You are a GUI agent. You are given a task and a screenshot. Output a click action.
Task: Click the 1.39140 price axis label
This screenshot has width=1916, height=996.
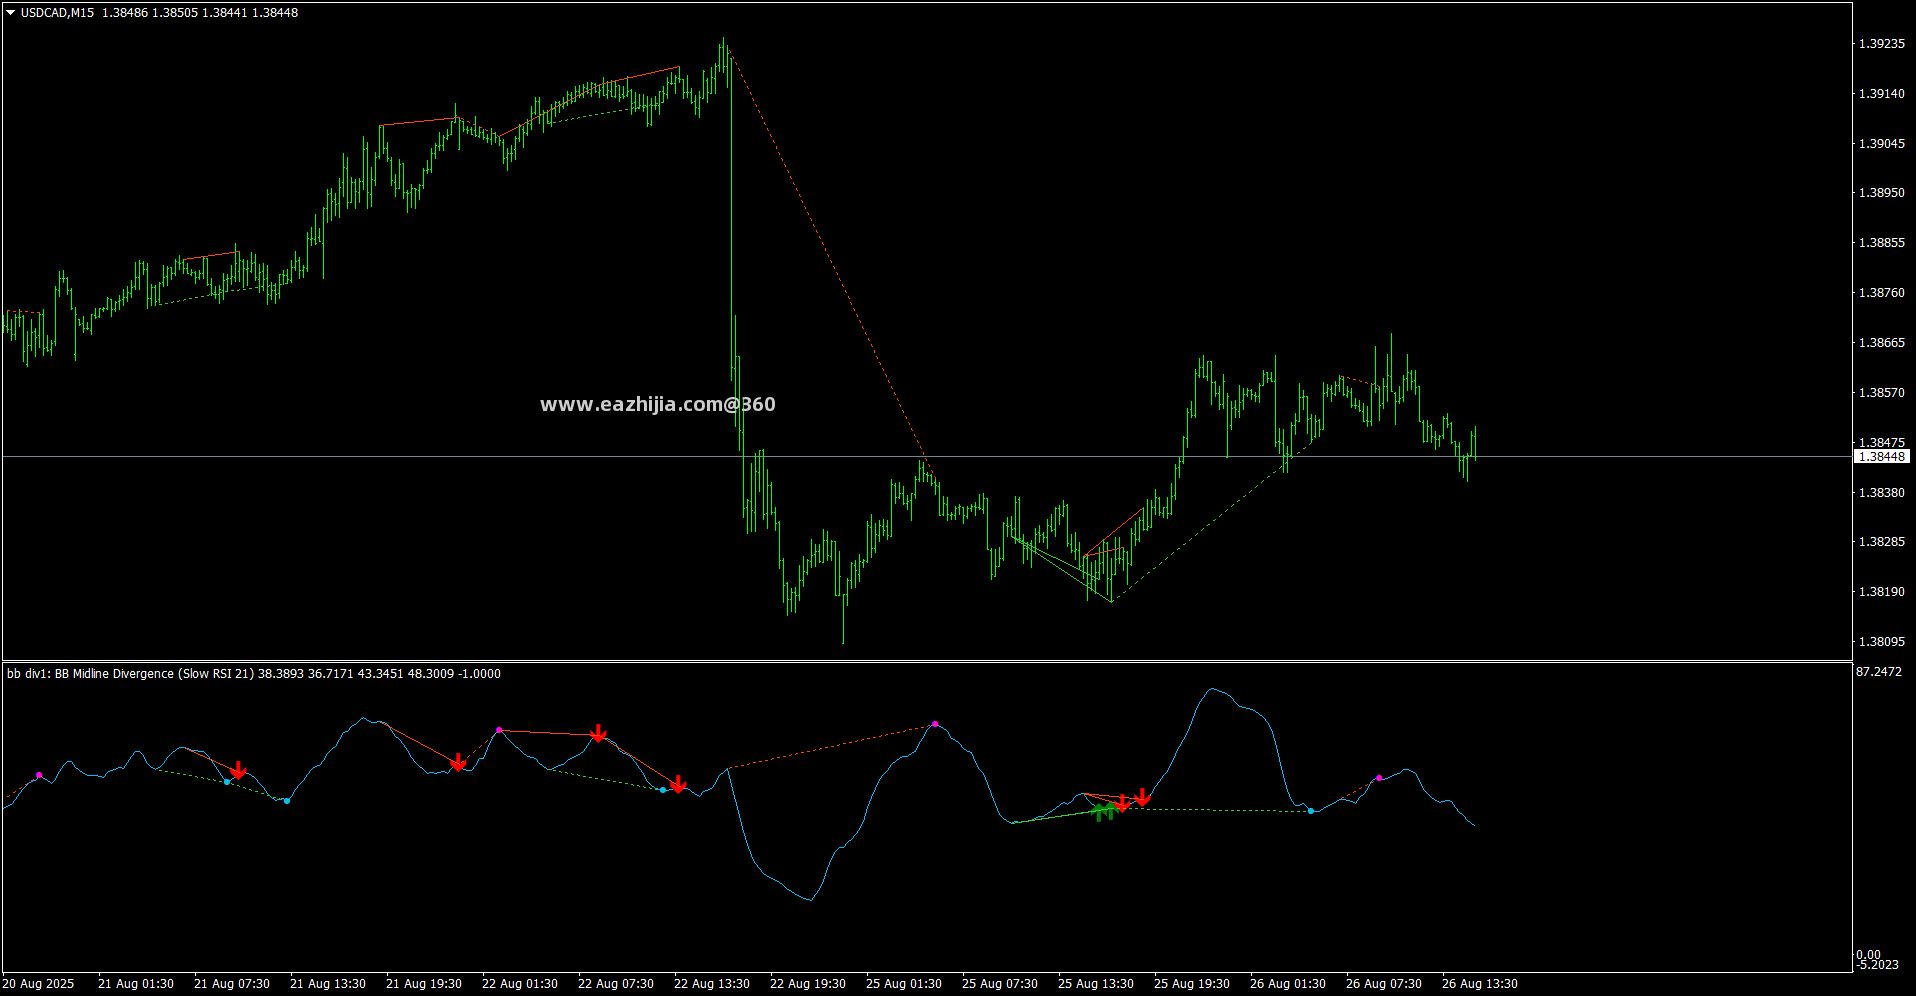pyautogui.click(x=1881, y=94)
